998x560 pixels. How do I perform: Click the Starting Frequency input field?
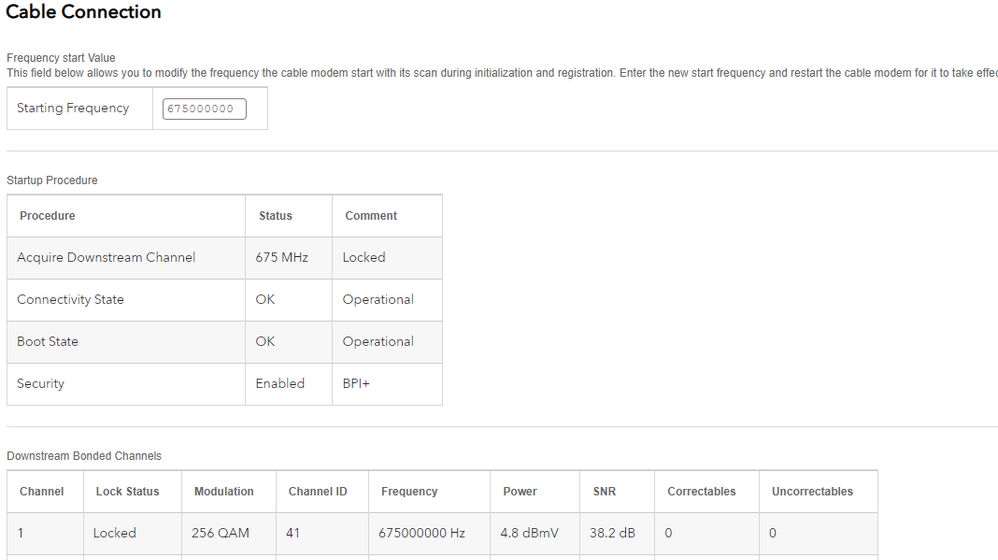click(x=204, y=108)
